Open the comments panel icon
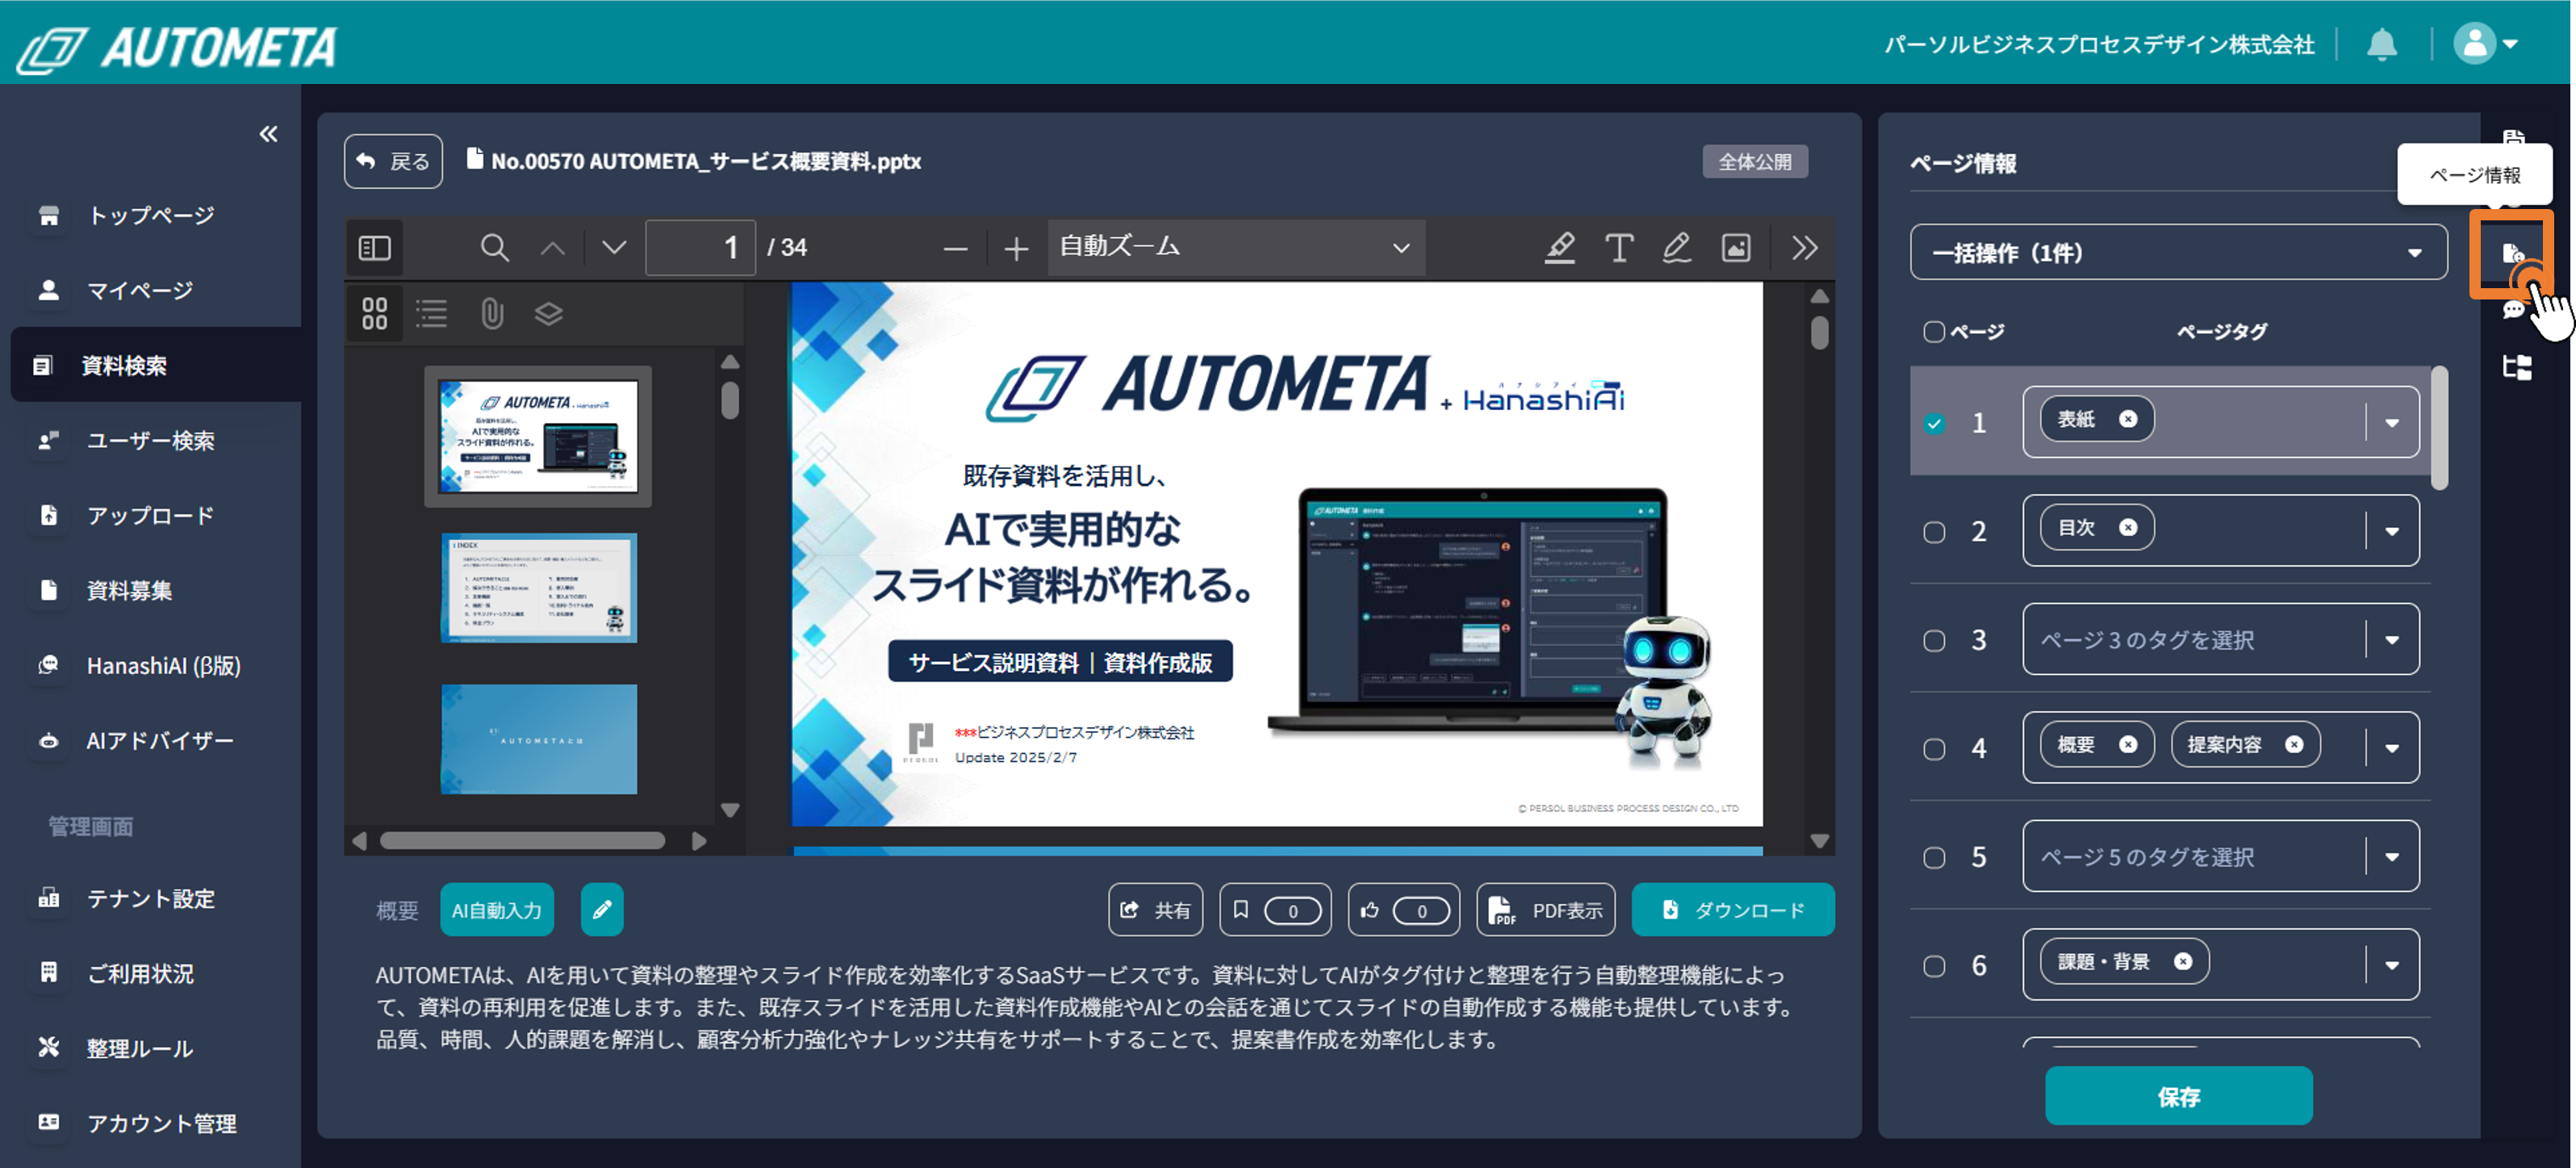The image size is (2576, 1168). (x=2513, y=310)
